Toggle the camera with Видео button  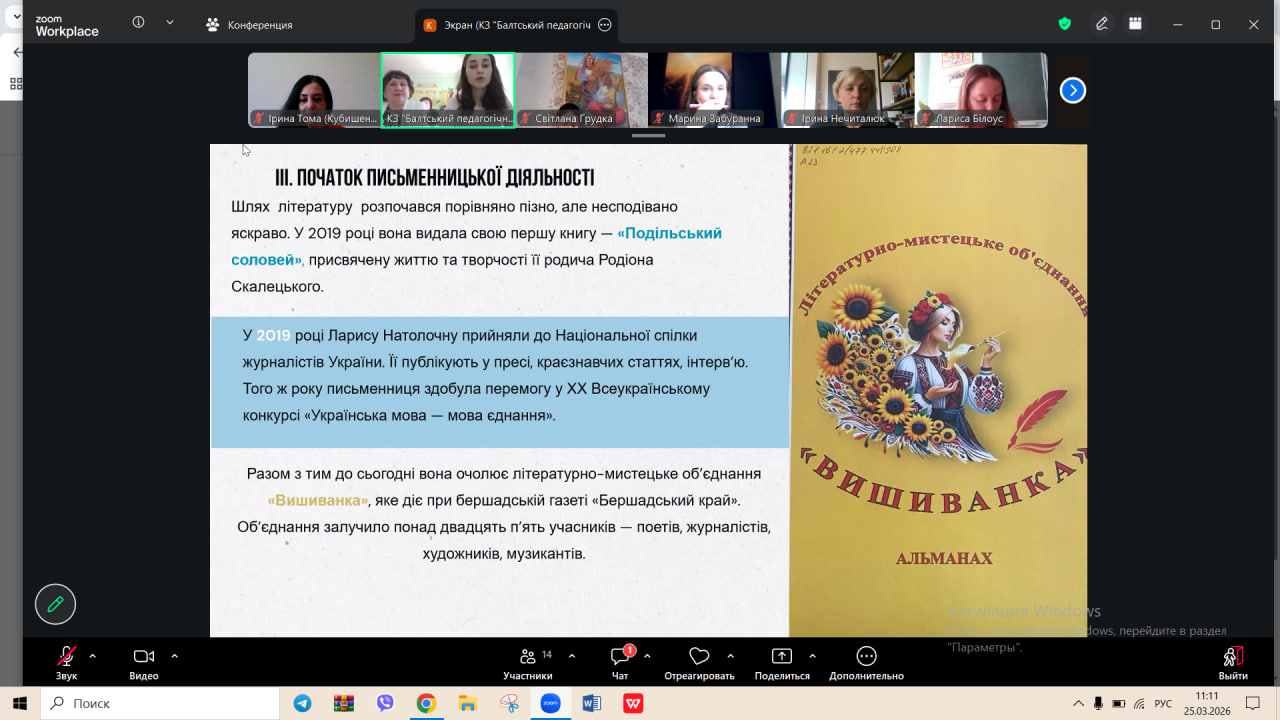coord(143,661)
